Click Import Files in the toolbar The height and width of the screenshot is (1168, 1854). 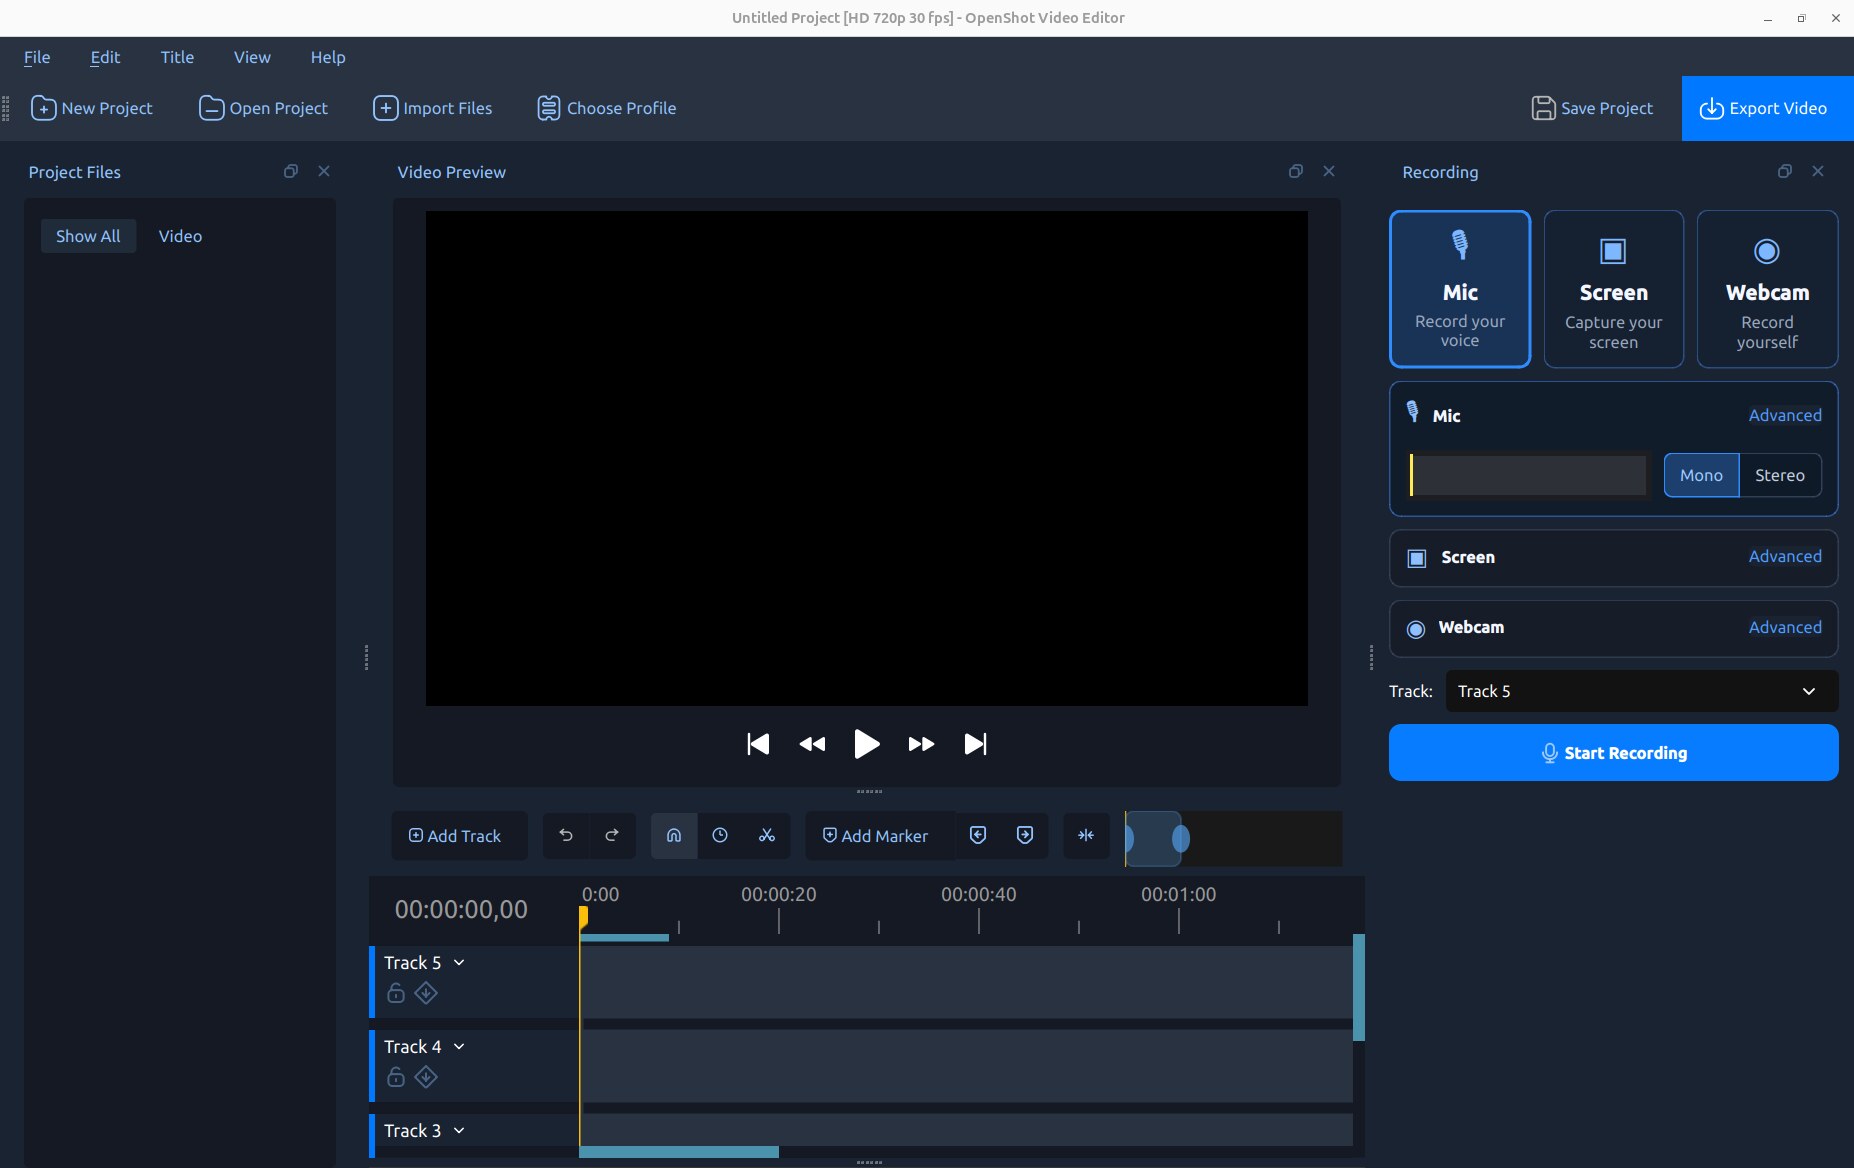coord(433,108)
